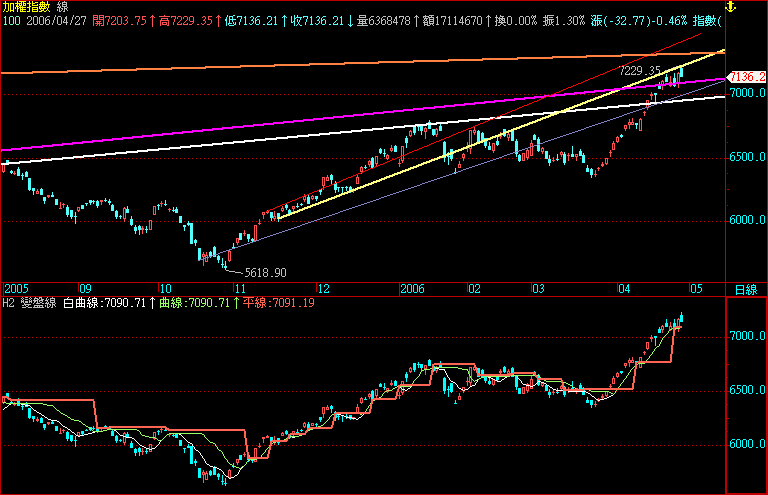The image size is (768, 495).
Task: Select the 11 month marker
Action: coord(240,289)
